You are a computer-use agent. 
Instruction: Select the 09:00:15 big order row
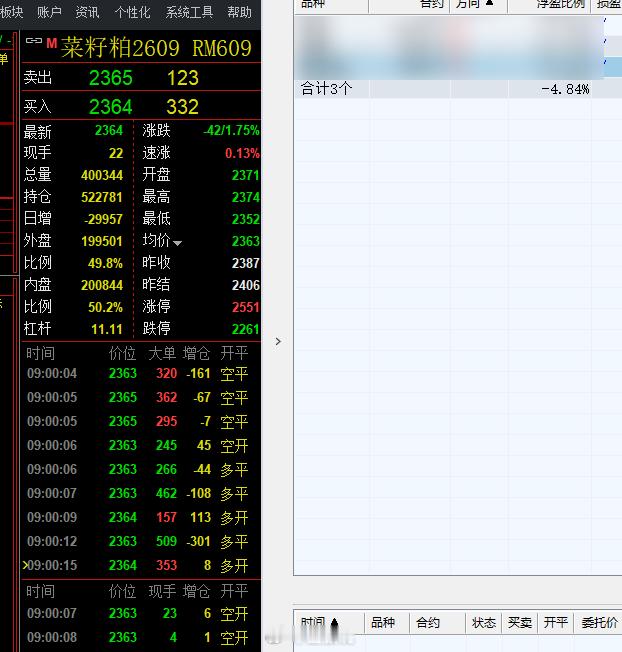[x=141, y=566]
